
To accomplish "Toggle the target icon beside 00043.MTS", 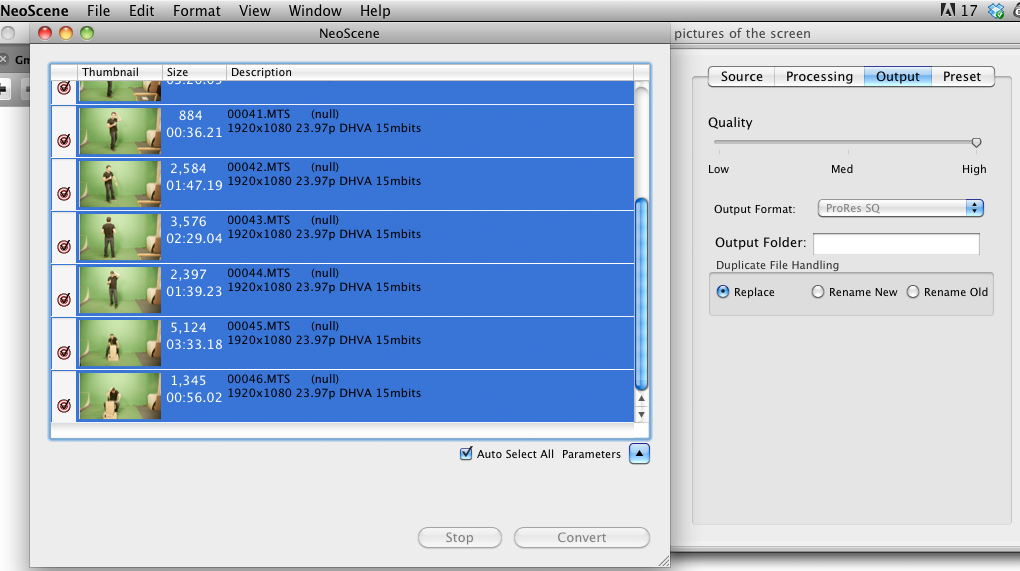I will click(64, 246).
